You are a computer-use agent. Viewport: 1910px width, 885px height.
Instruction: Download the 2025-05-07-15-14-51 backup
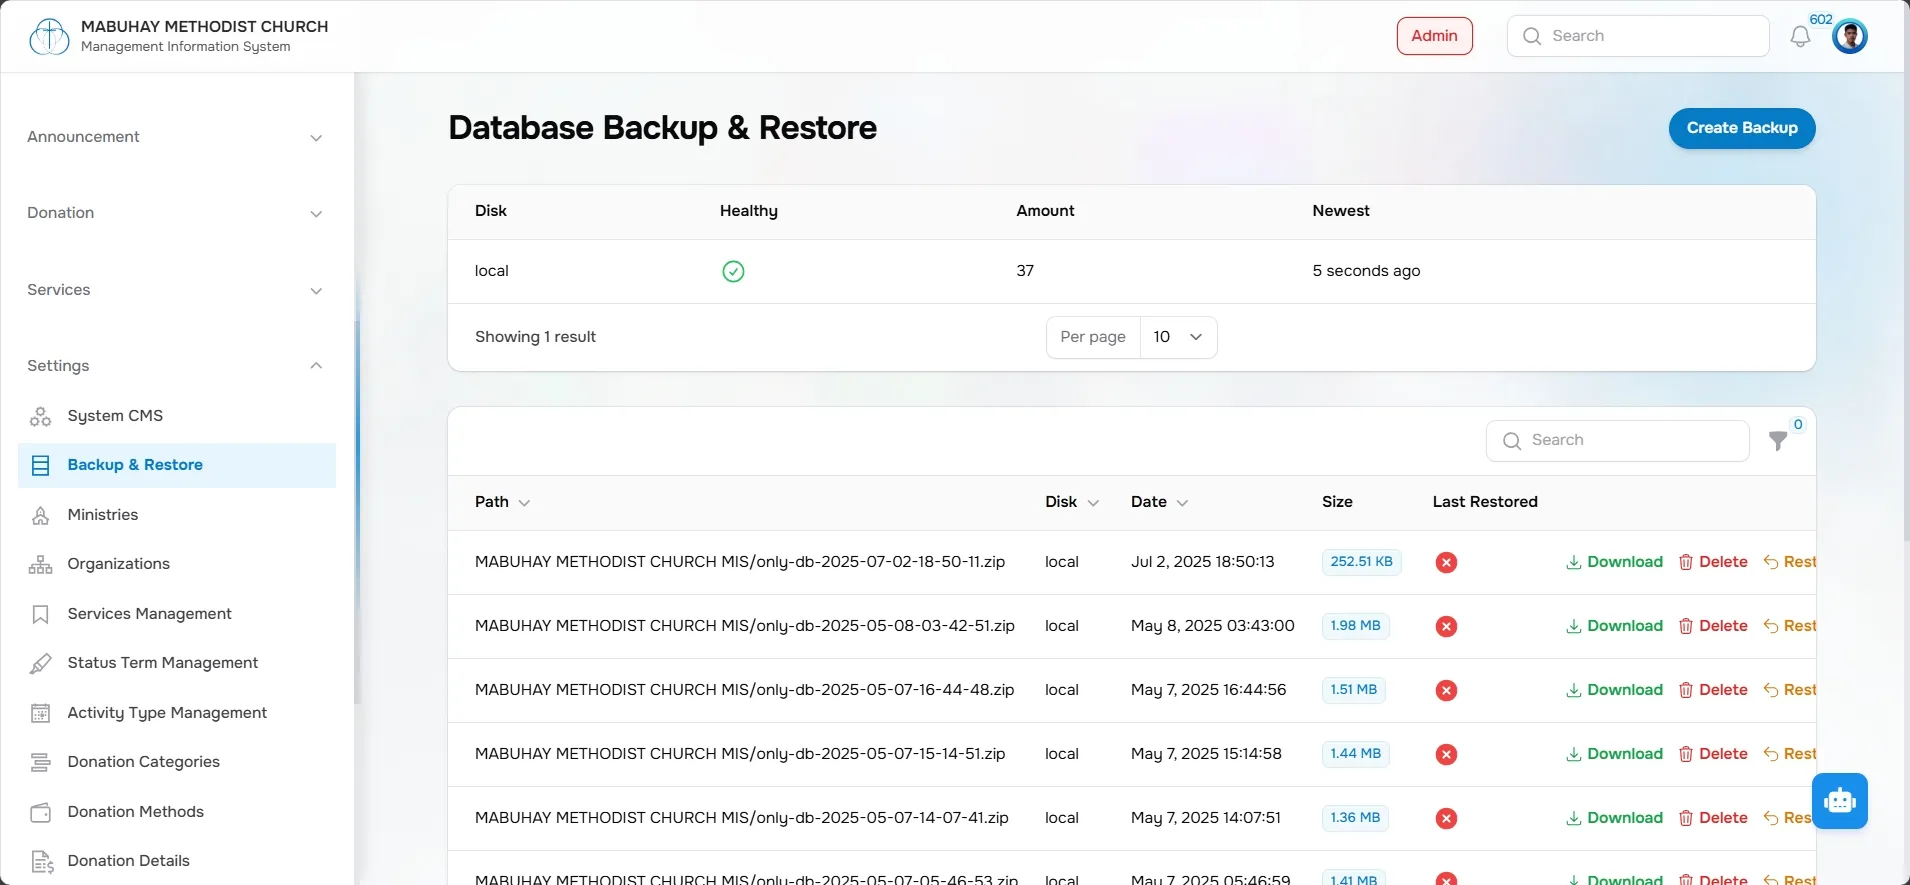(1614, 754)
